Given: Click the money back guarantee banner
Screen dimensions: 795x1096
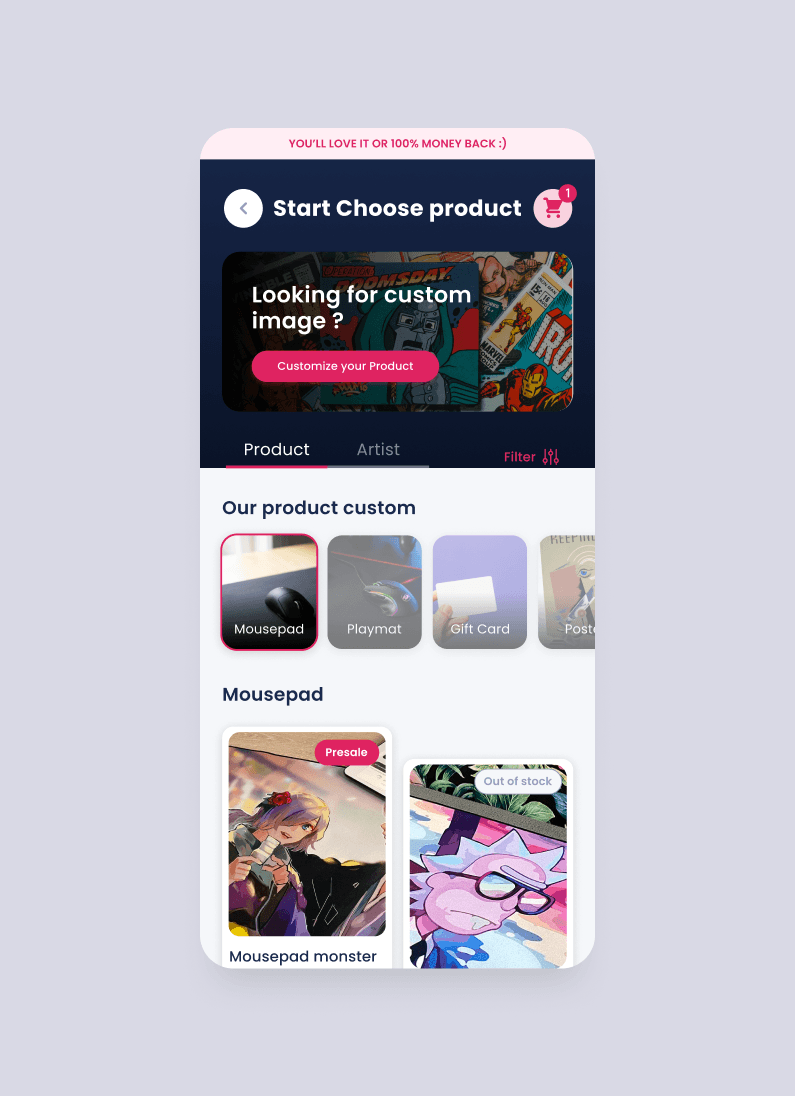Looking at the screenshot, I should 397,143.
